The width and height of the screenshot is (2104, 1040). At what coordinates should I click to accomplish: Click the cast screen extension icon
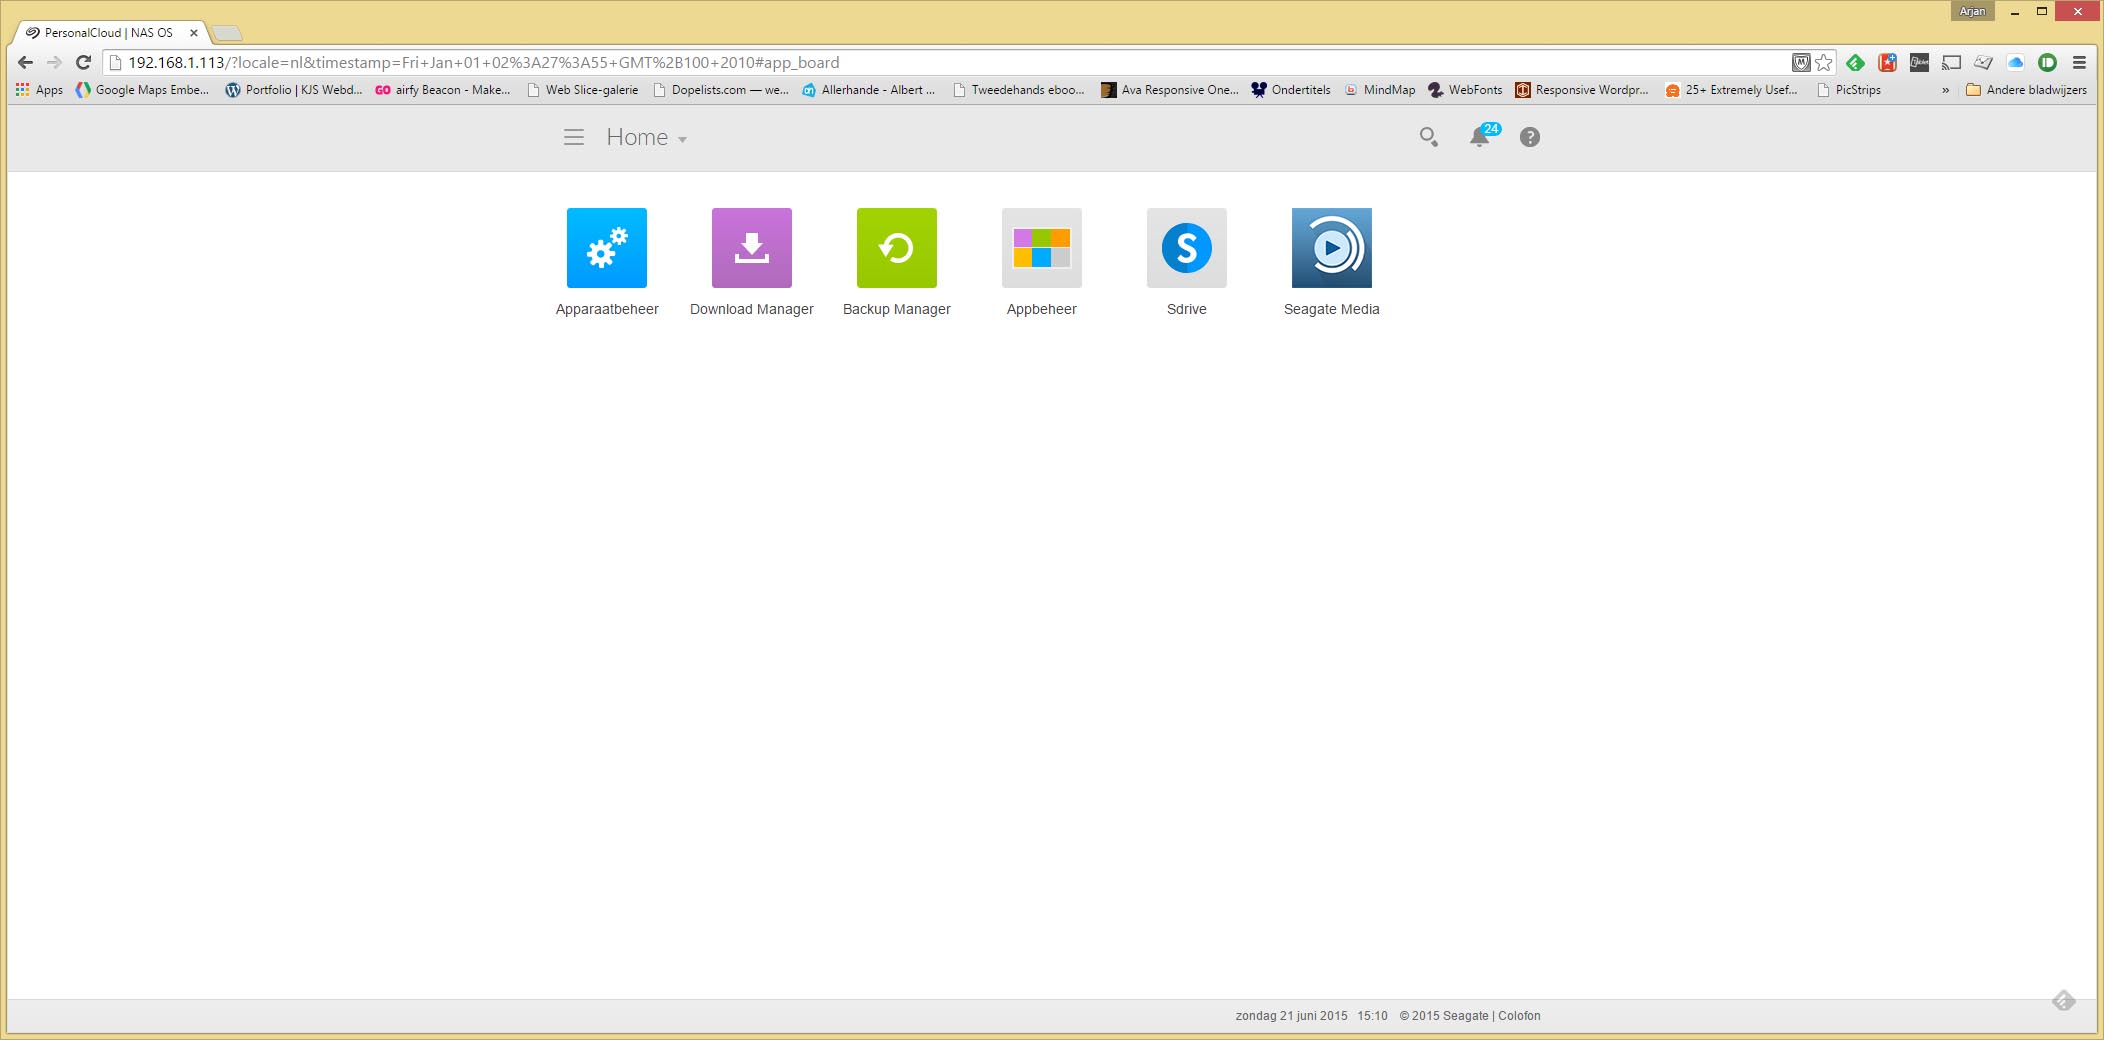tap(1951, 62)
